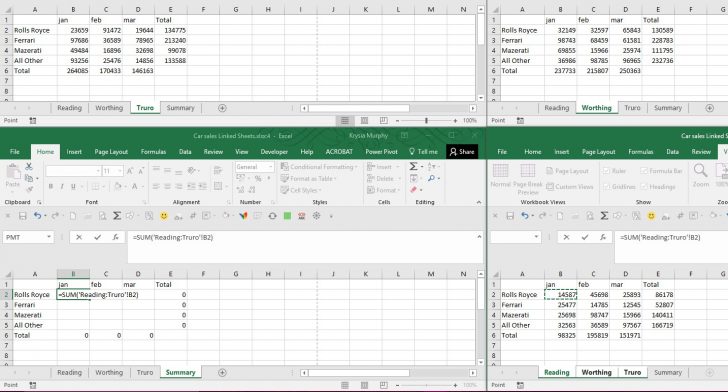
Task: Click the Save icon in Reading window toolbar
Action: (510, 216)
